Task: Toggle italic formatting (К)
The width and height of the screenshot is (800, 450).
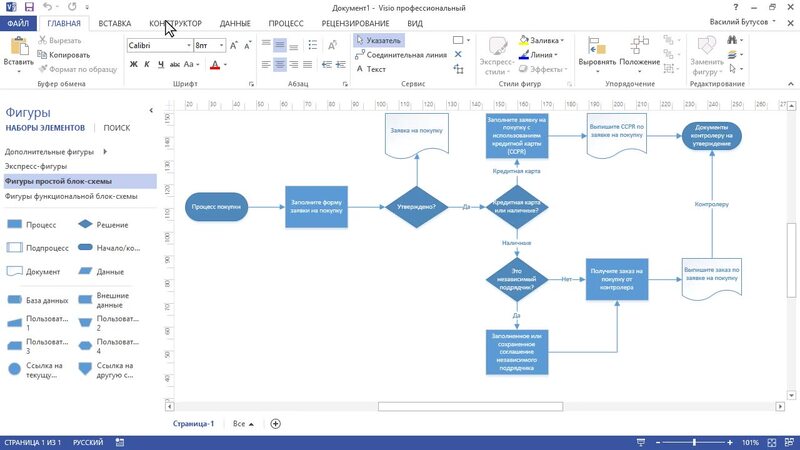Action: [147, 65]
